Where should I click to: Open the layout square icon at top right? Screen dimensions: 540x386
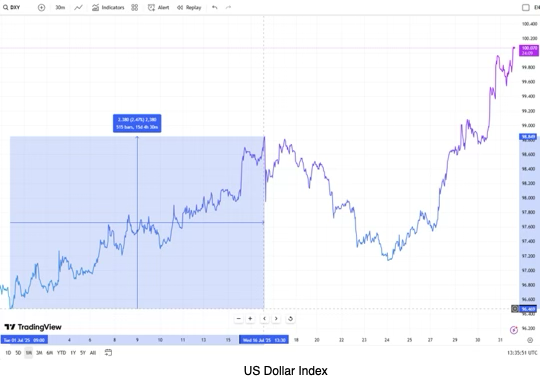coord(526,8)
